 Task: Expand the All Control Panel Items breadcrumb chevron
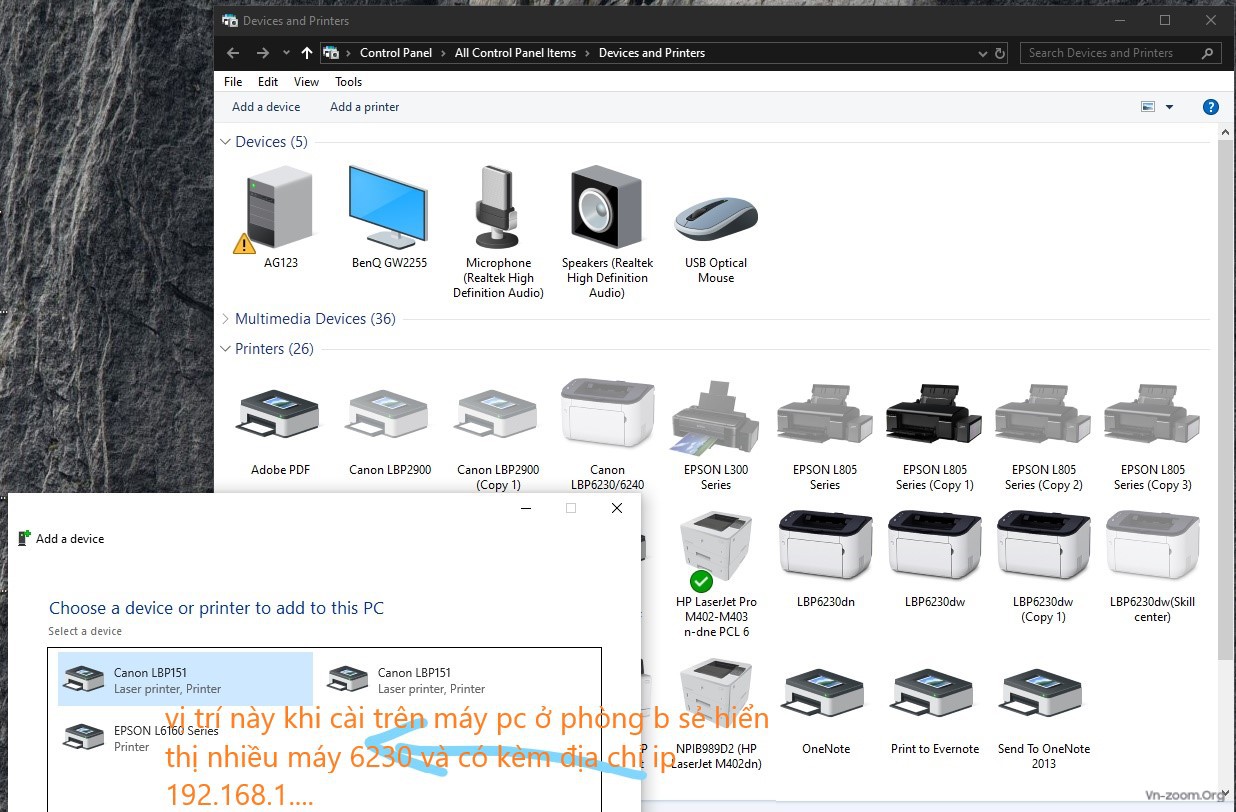click(587, 53)
